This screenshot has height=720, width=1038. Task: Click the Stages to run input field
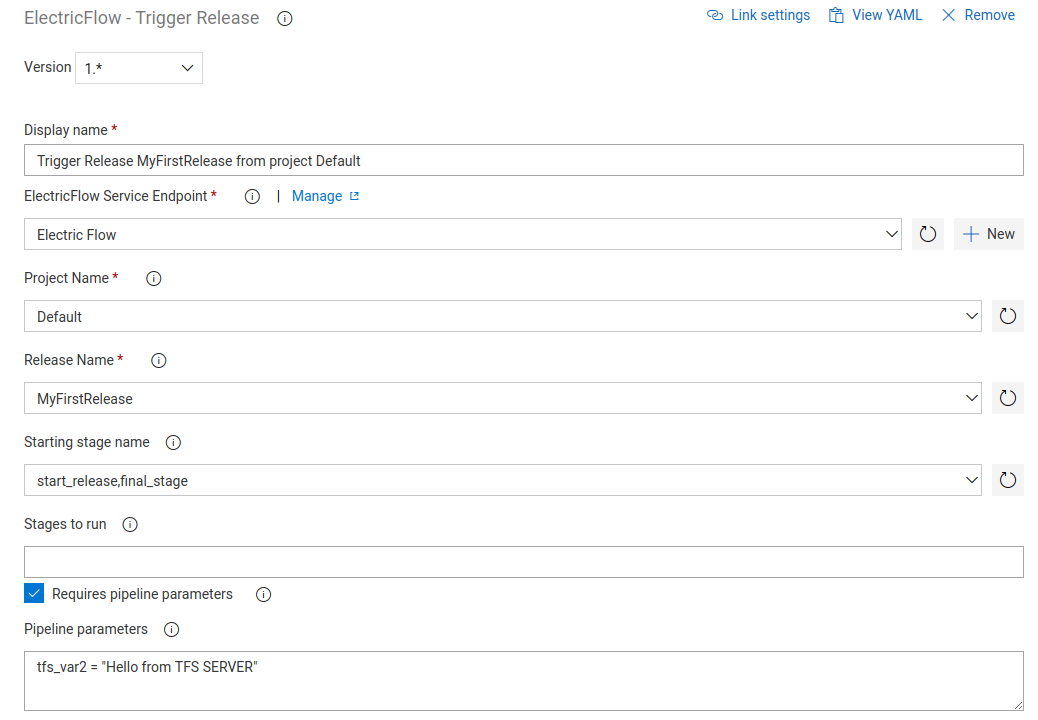524,562
